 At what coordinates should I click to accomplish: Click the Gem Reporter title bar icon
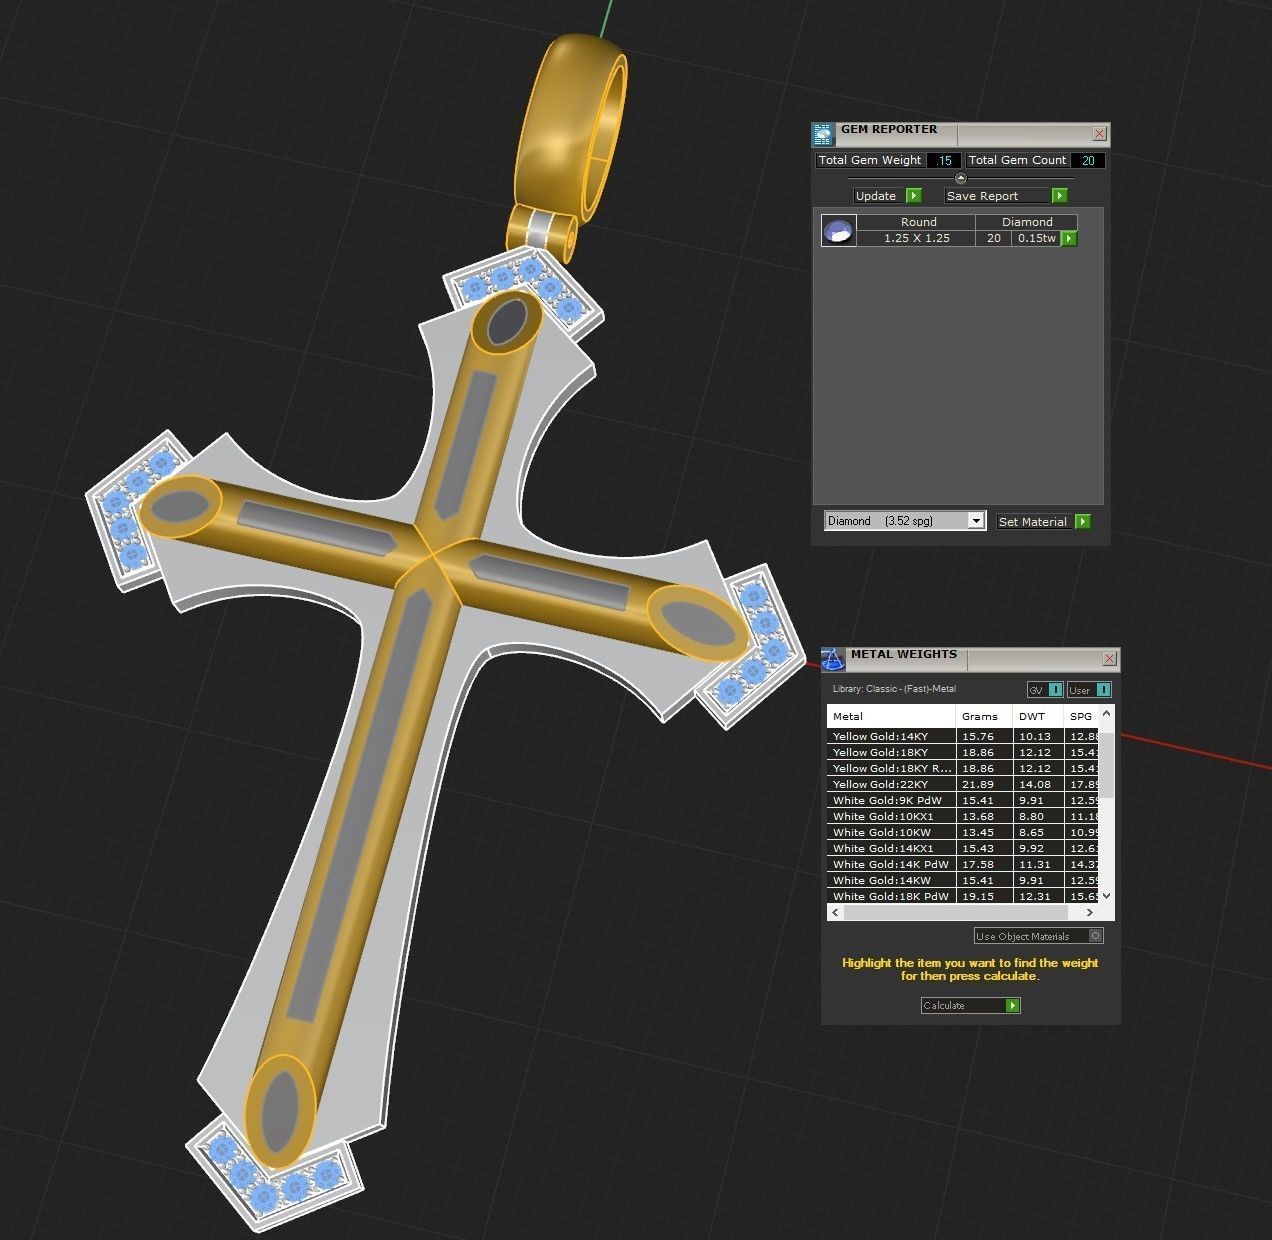pos(823,134)
